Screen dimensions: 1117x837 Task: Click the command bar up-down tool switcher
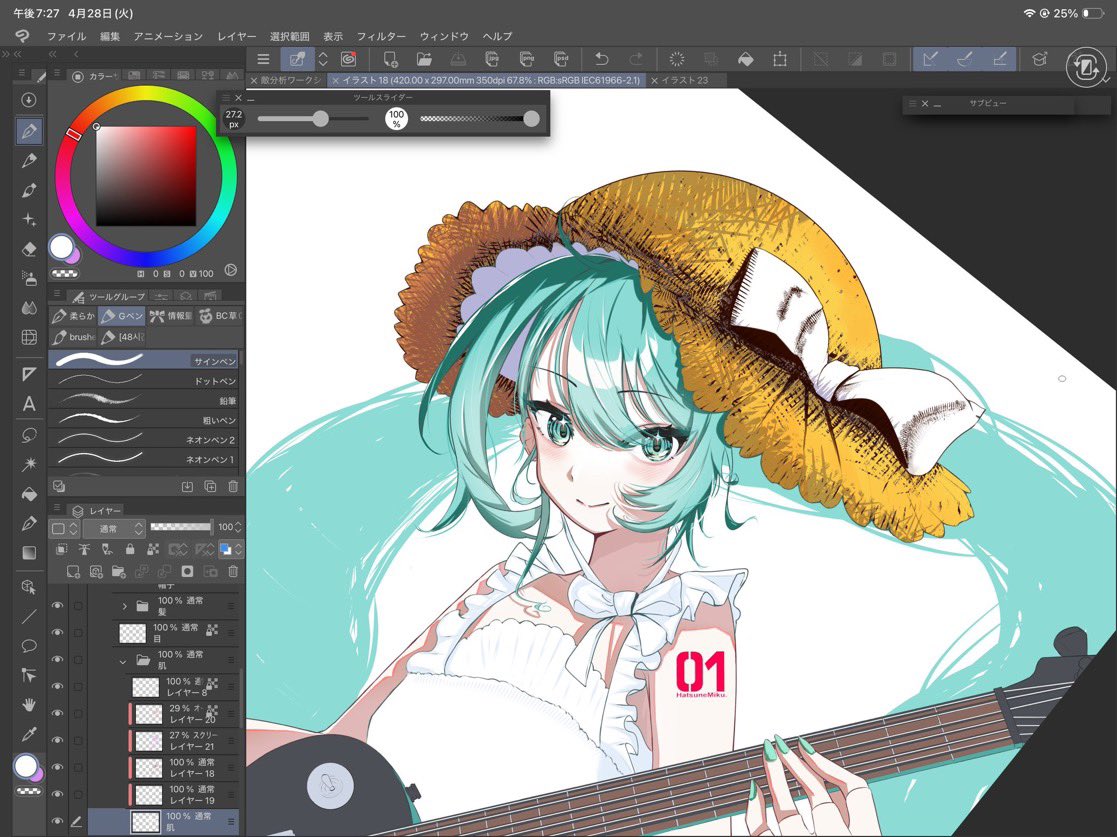pyautogui.click(x=323, y=59)
